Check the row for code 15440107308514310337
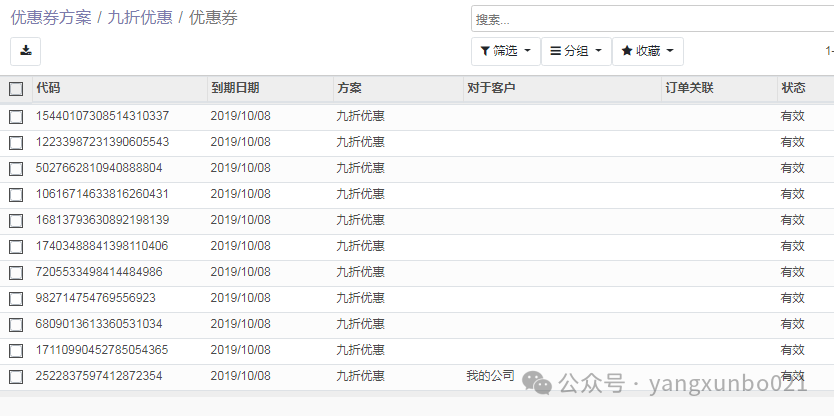 [16, 117]
